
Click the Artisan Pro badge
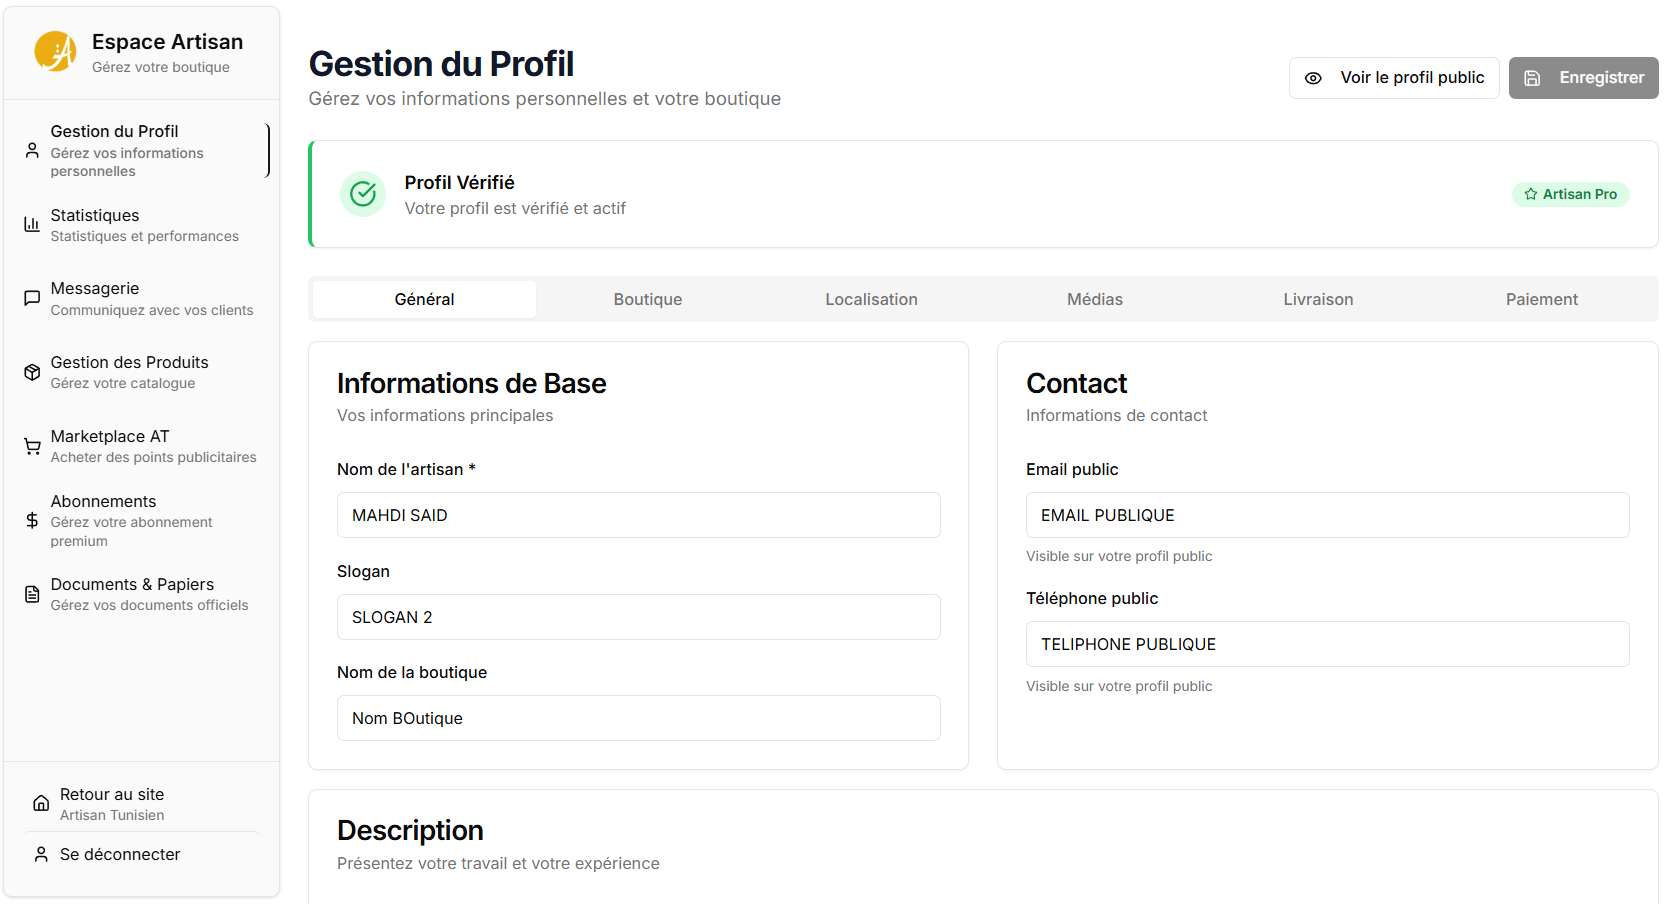[x=1570, y=194]
